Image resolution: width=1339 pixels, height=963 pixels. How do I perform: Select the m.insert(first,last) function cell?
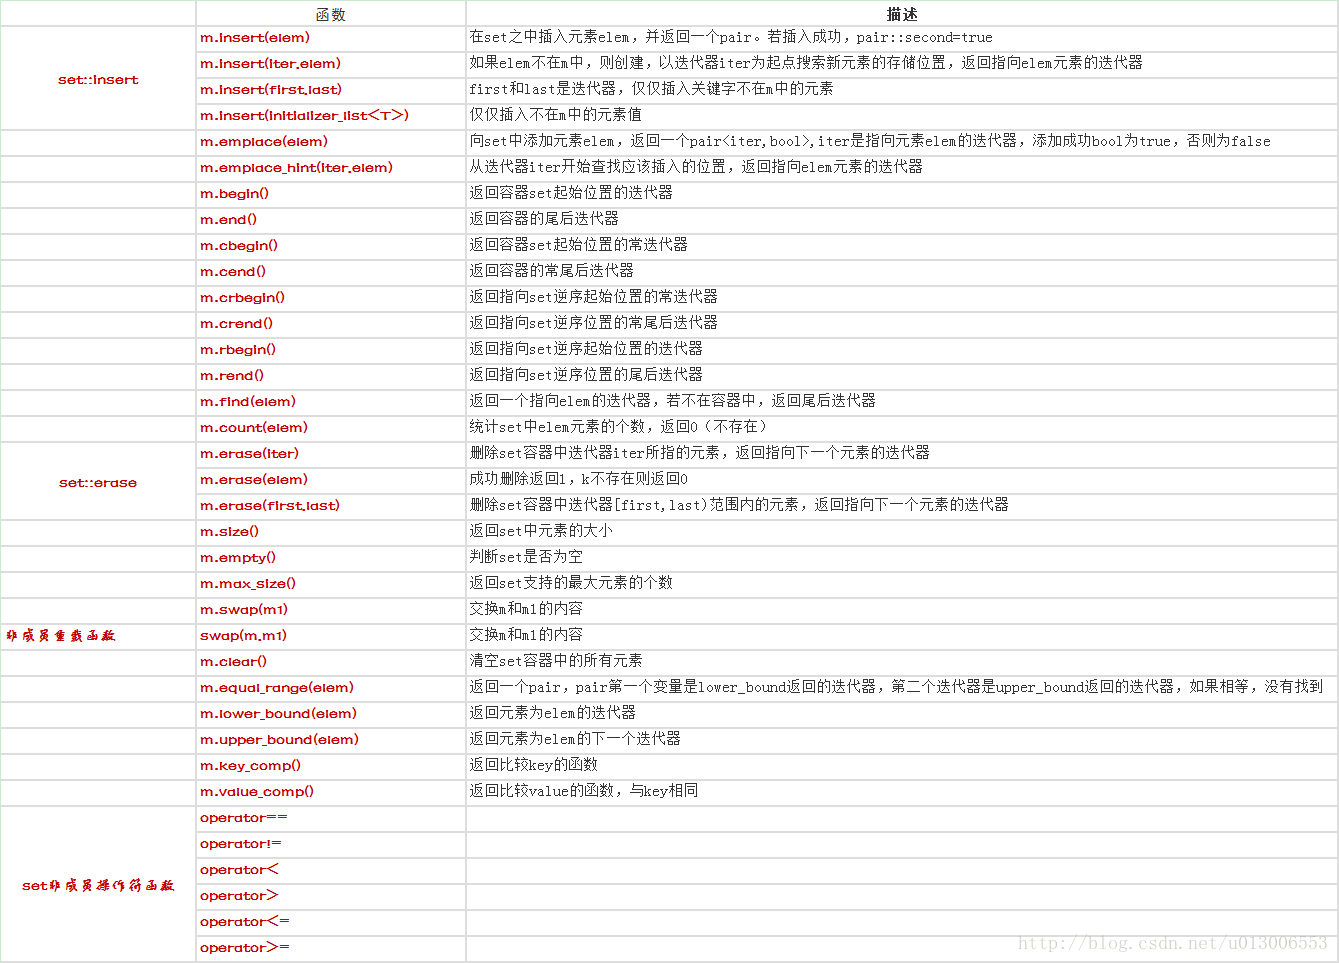[331, 90]
